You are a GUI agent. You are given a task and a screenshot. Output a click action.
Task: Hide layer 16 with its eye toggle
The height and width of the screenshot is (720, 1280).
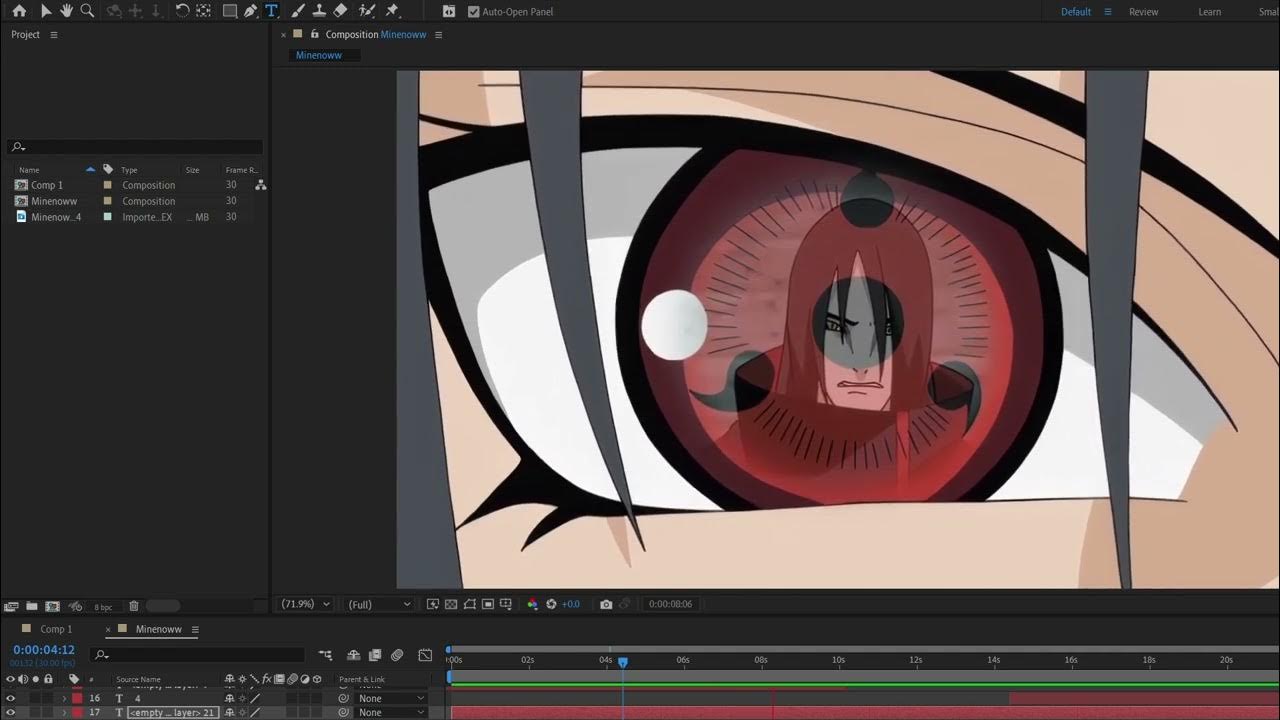tap(11, 698)
